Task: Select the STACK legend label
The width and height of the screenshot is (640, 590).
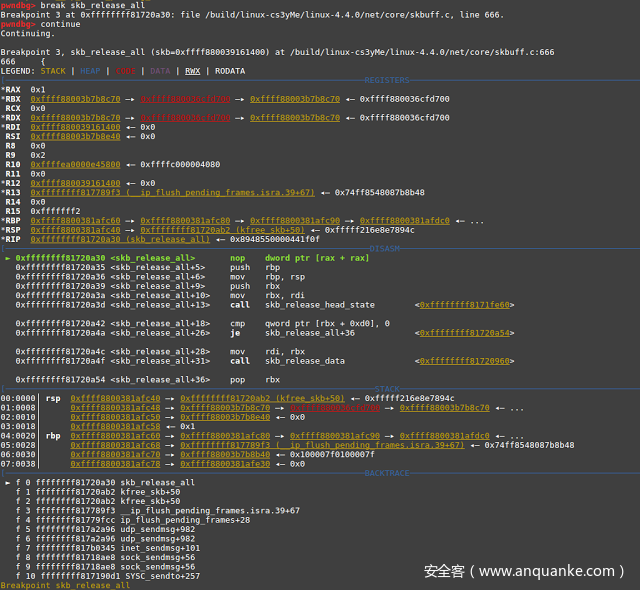Action: click(53, 71)
